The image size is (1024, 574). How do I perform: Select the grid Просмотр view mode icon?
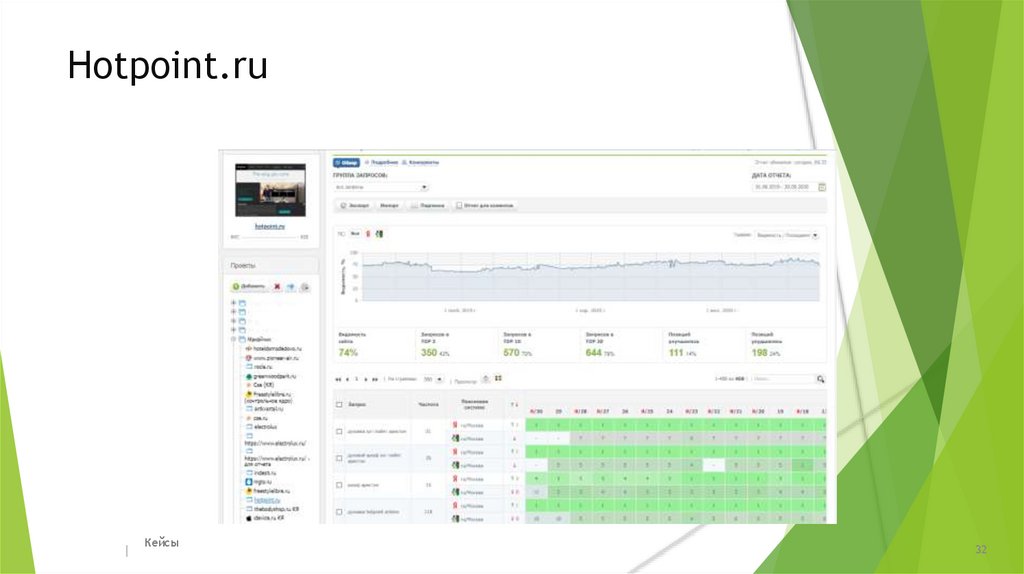point(498,379)
